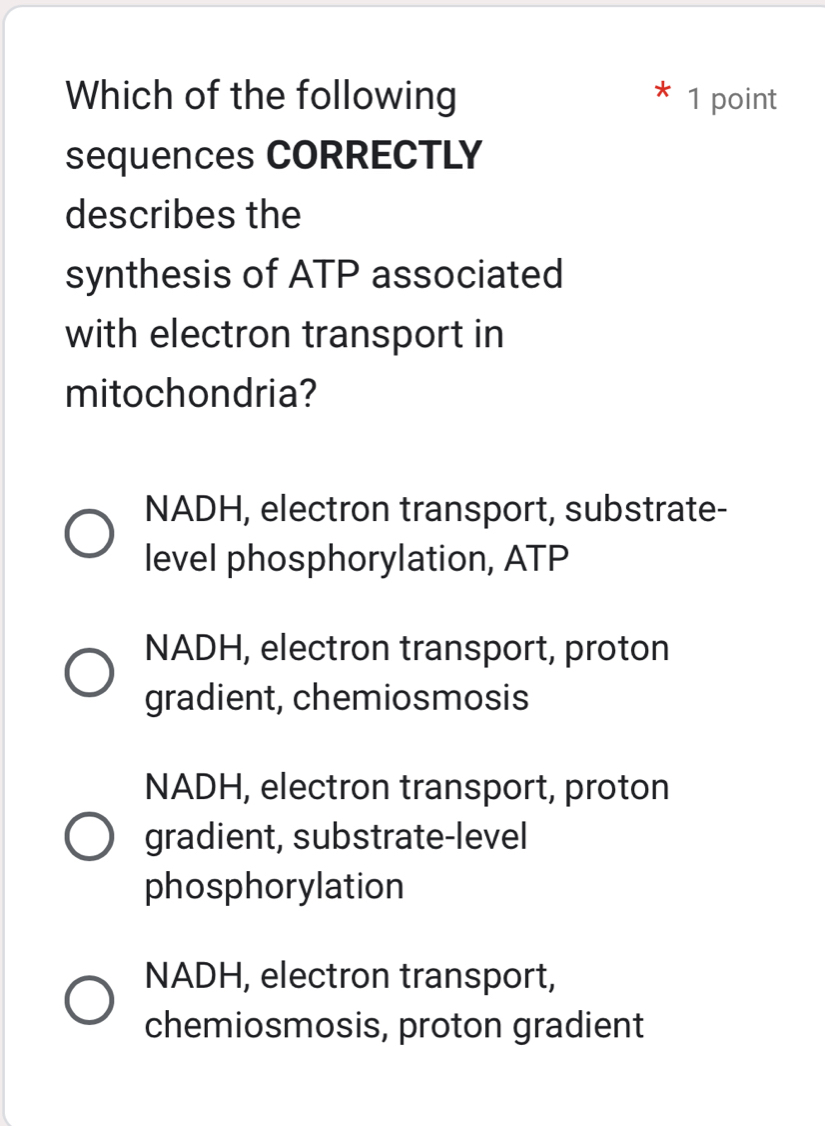Select the substrate-level phosphorylation with proton gradient option
This screenshot has width=825, height=1126.
(x=87, y=837)
